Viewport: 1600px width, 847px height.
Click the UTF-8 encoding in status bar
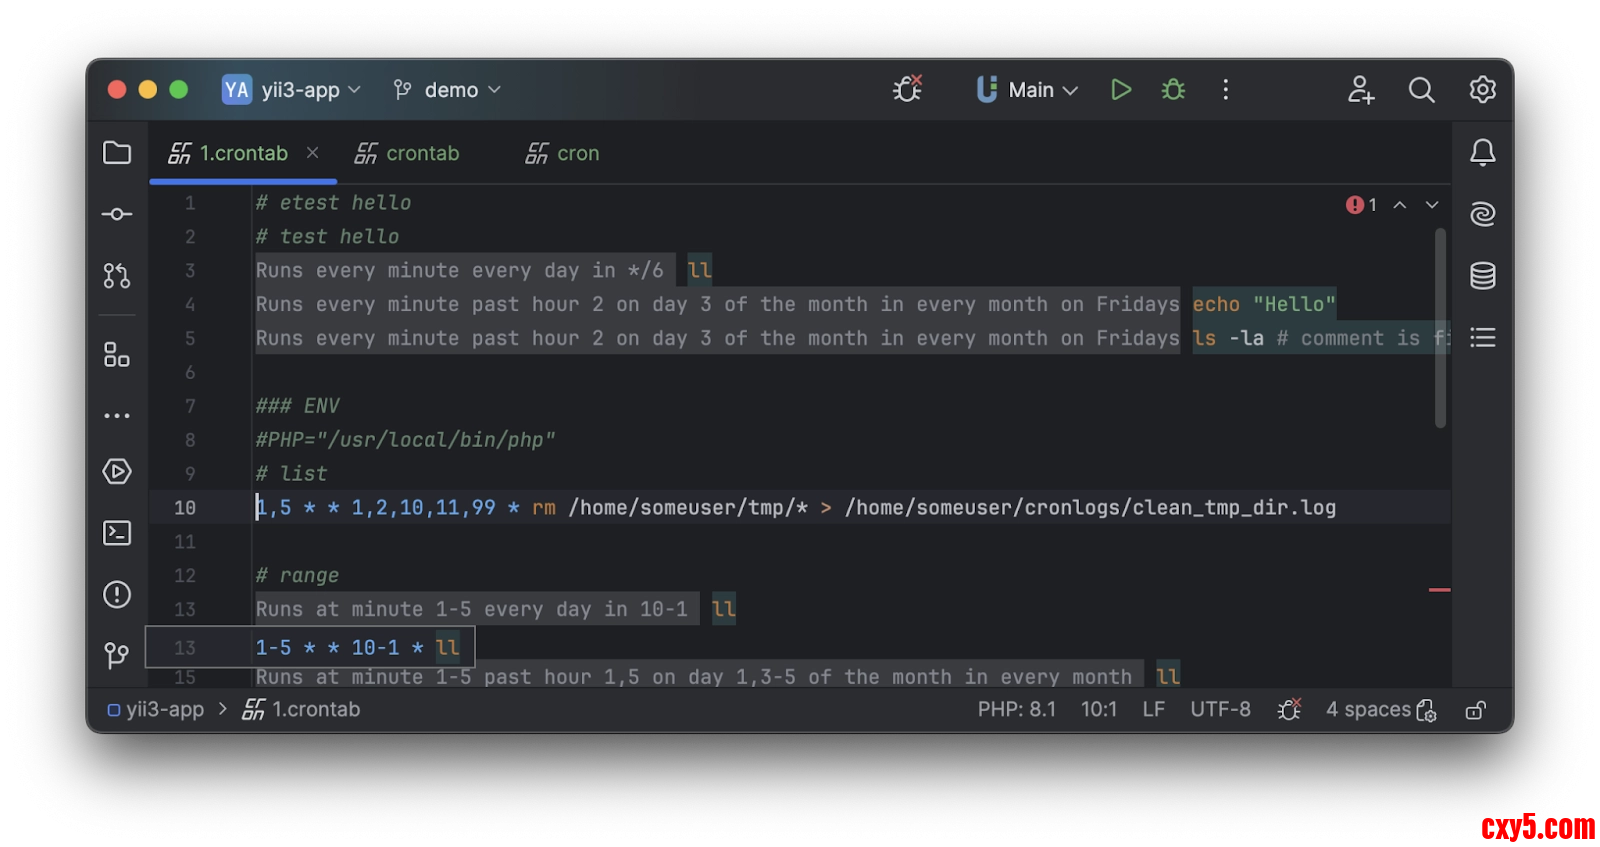(x=1220, y=709)
